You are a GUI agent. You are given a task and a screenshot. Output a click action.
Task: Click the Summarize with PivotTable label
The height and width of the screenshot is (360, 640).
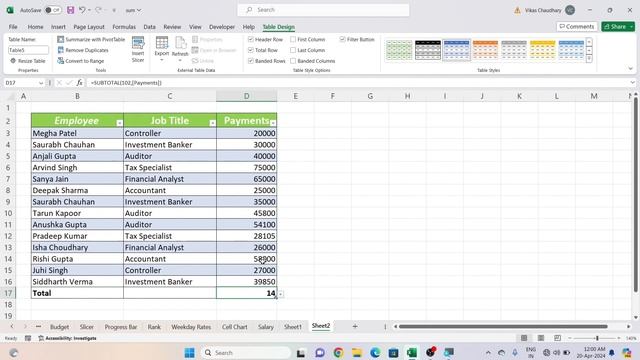(95, 40)
